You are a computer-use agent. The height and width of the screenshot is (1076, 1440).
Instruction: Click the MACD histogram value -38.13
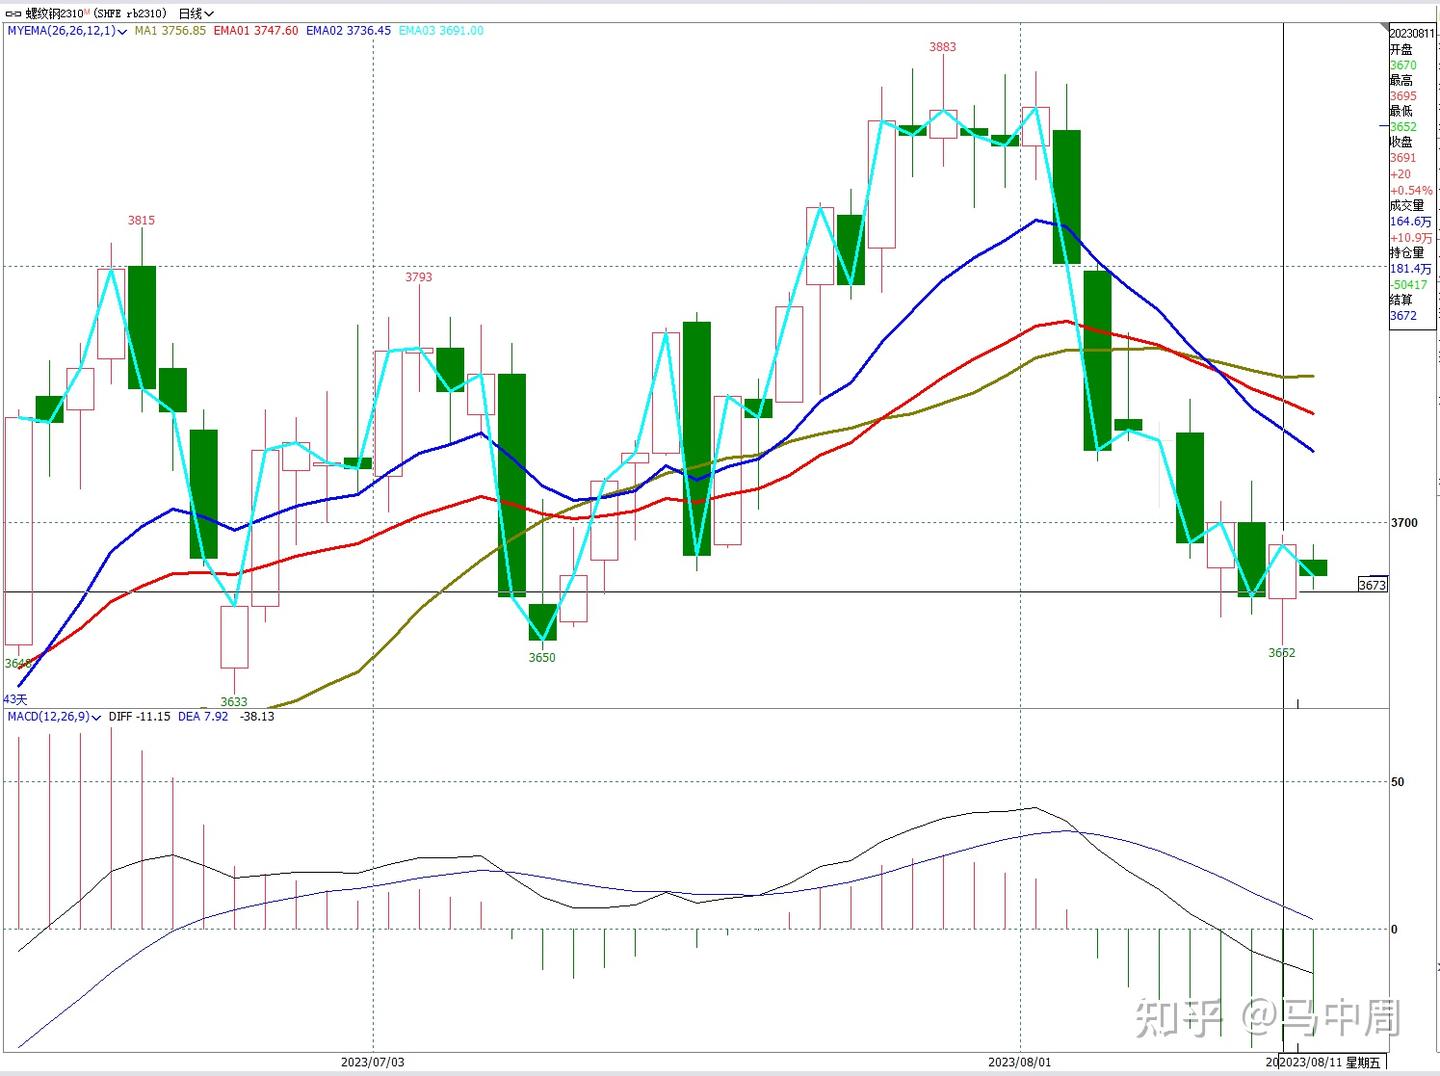257,717
